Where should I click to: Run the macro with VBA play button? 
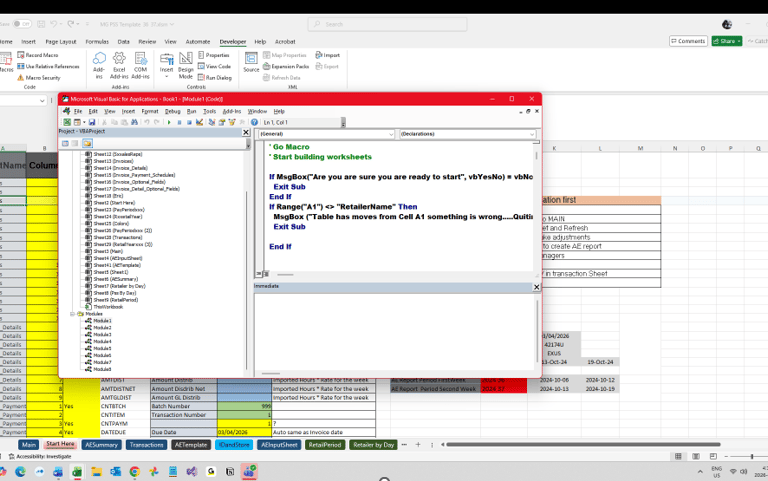click(x=171, y=122)
